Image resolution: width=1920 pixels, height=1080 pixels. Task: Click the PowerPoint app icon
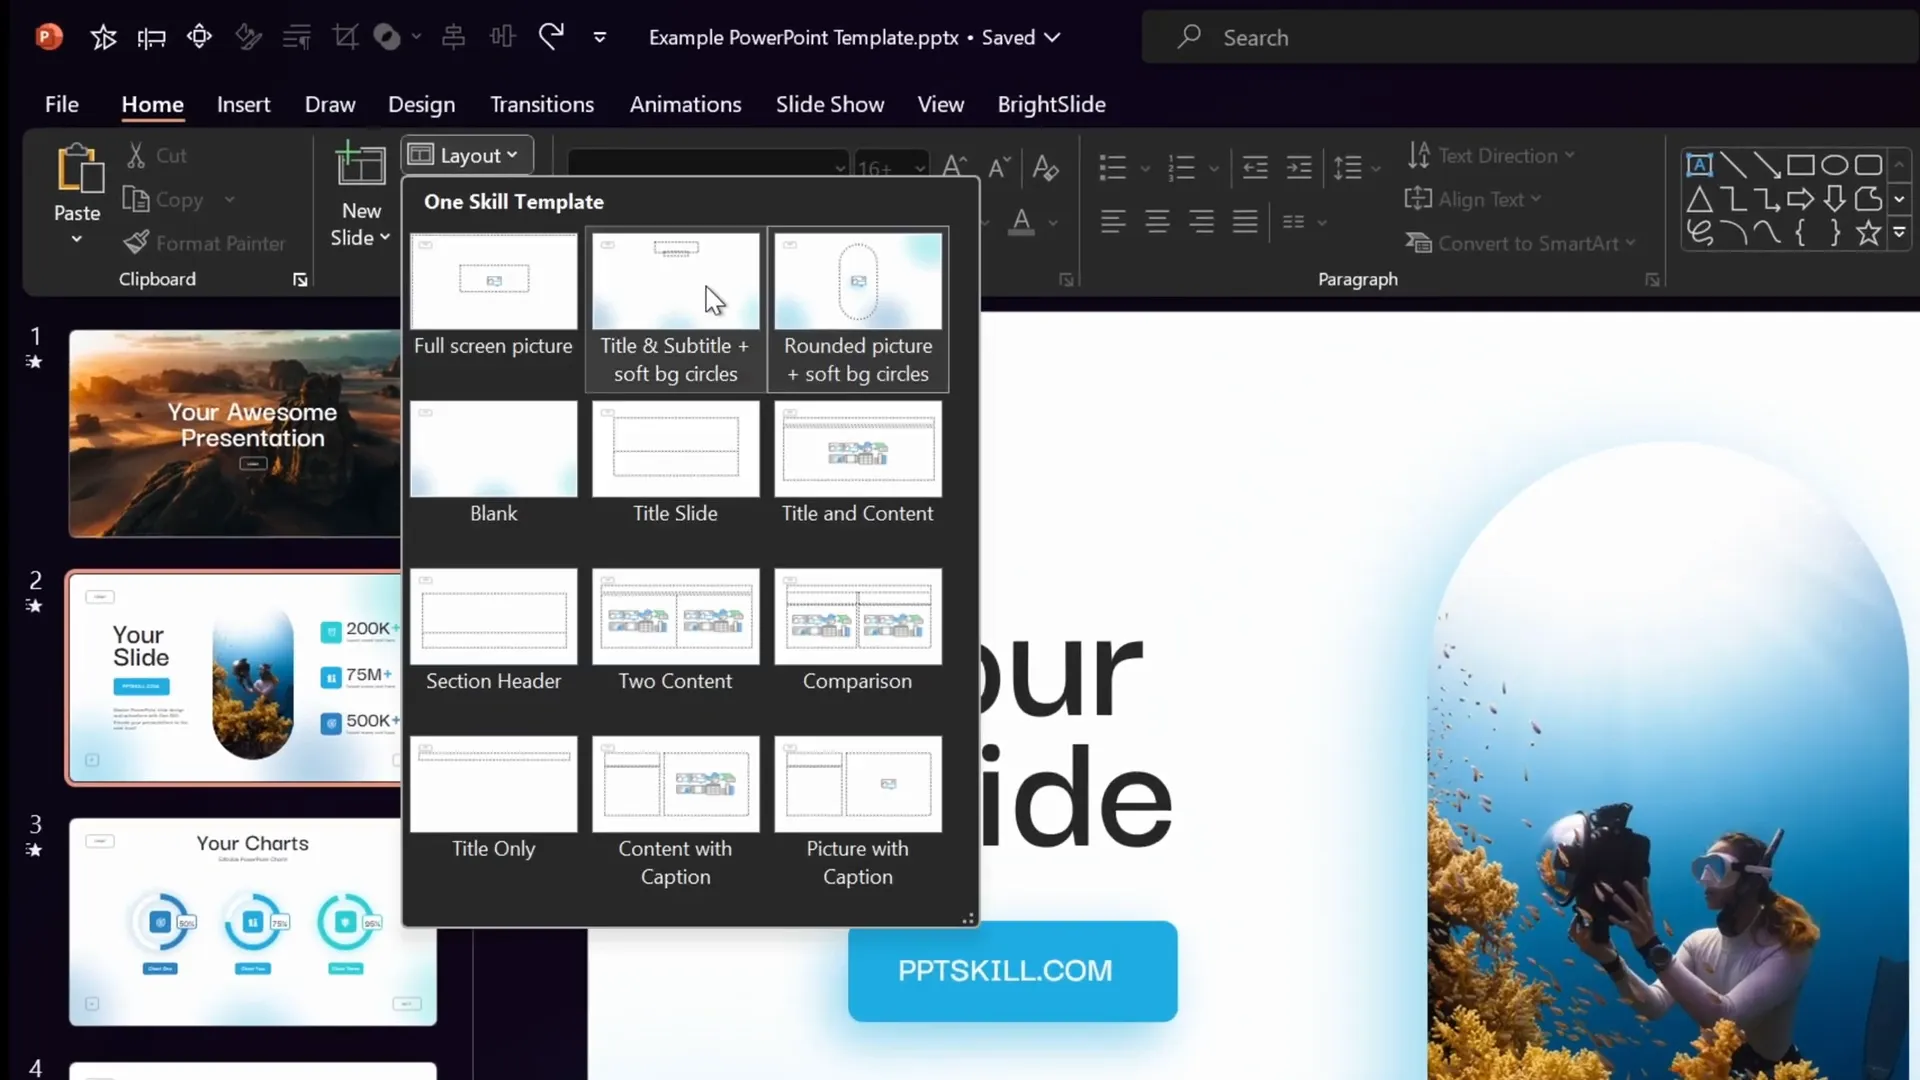pos(48,37)
